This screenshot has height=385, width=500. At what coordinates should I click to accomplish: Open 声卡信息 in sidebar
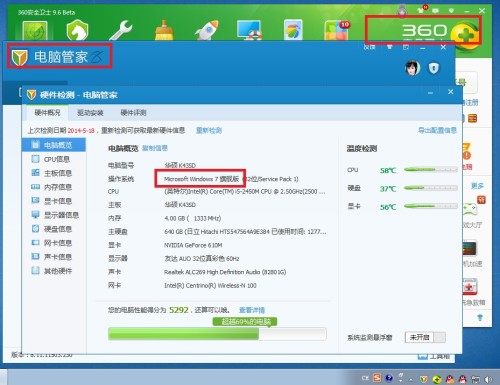[x=54, y=257]
